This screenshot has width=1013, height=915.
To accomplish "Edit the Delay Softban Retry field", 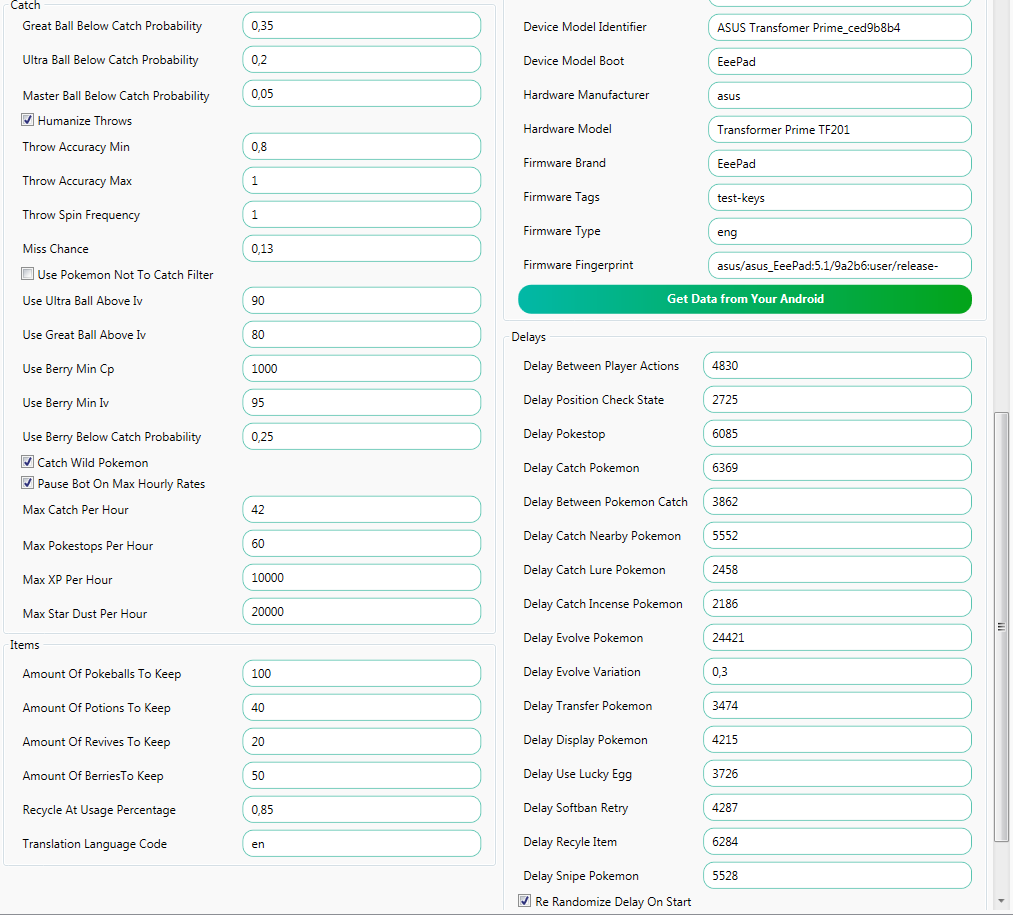I will point(837,808).
